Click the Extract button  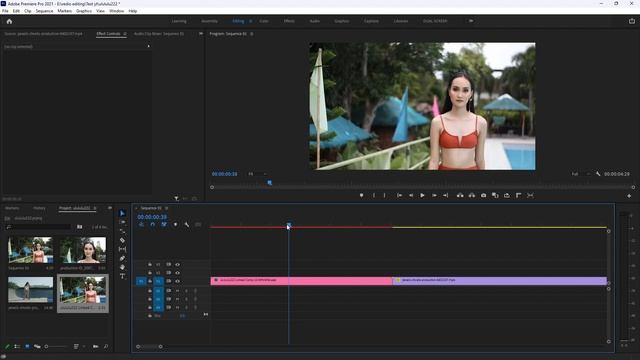(471, 196)
